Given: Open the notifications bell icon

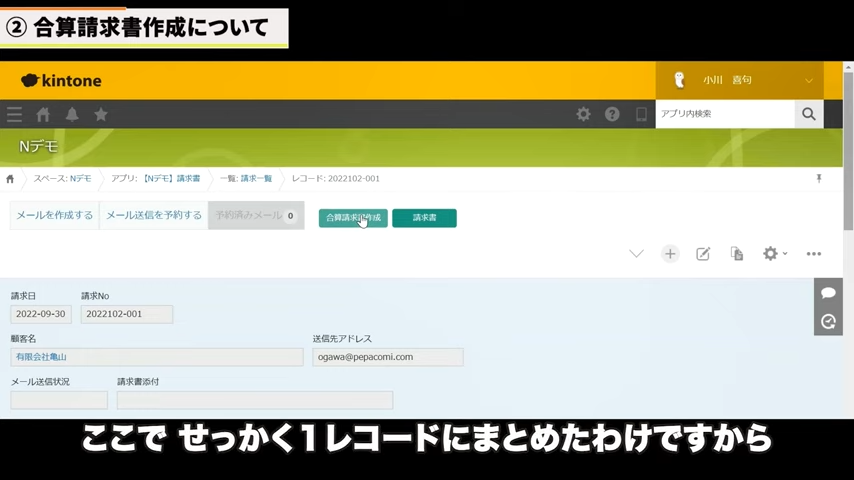Looking at the screenshot, I should click(72, 114).
